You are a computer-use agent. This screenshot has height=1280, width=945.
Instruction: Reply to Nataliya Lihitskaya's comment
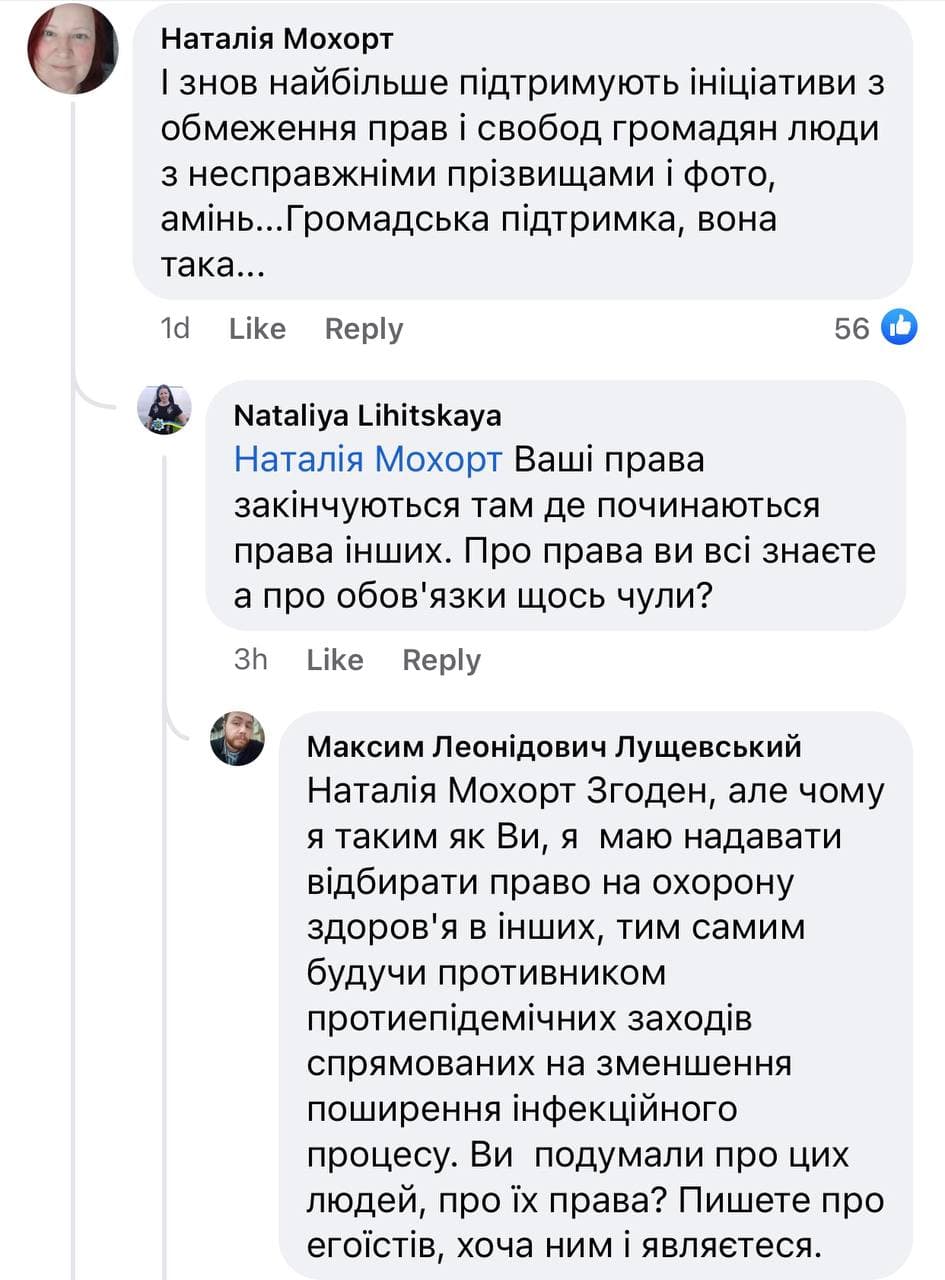[x=441, y=659]
